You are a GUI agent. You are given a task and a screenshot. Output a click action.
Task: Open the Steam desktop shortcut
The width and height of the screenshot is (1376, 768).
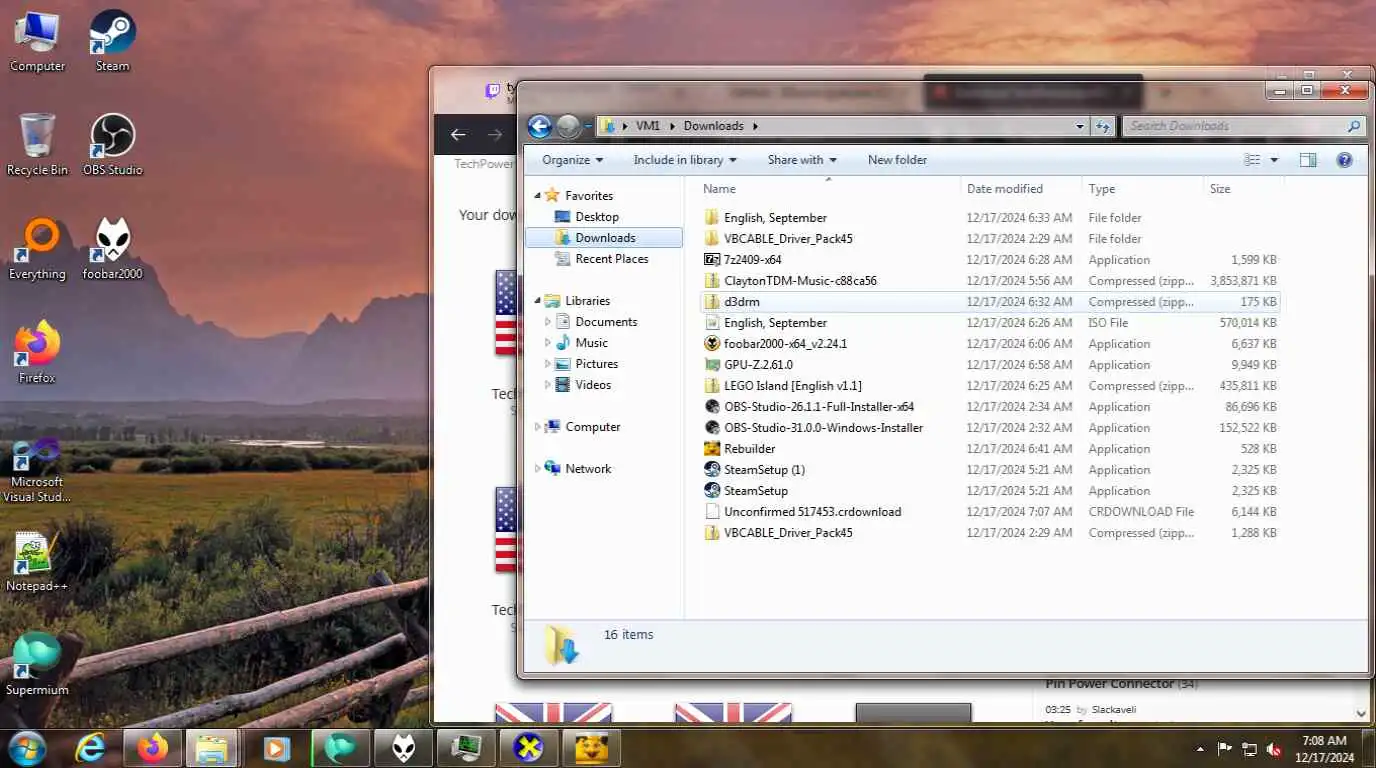click(x=112, y=41)
